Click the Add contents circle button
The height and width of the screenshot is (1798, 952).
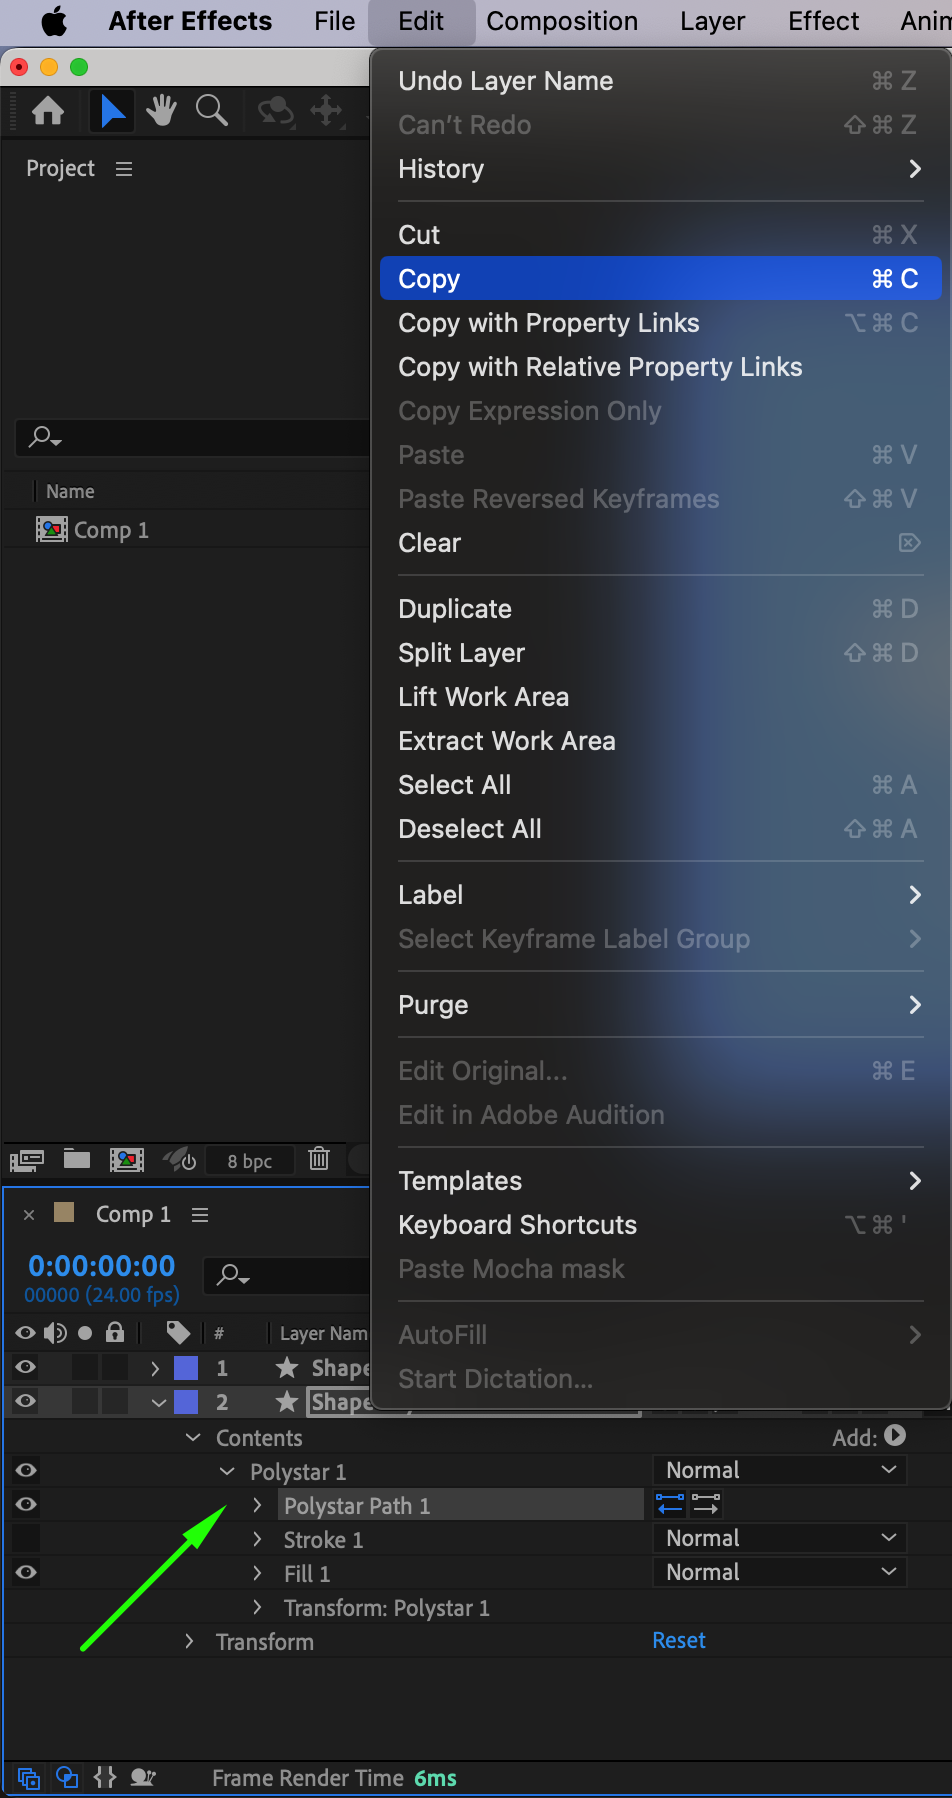[895, 1436]
